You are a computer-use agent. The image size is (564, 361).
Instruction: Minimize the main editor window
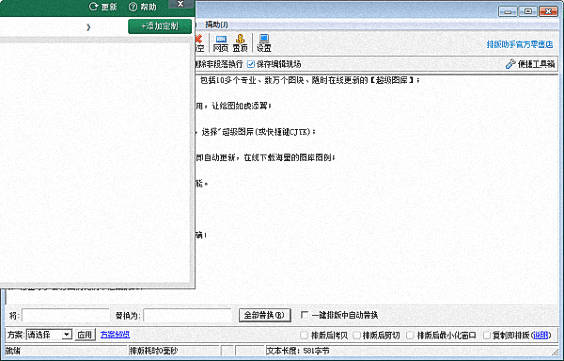point(508,11)
